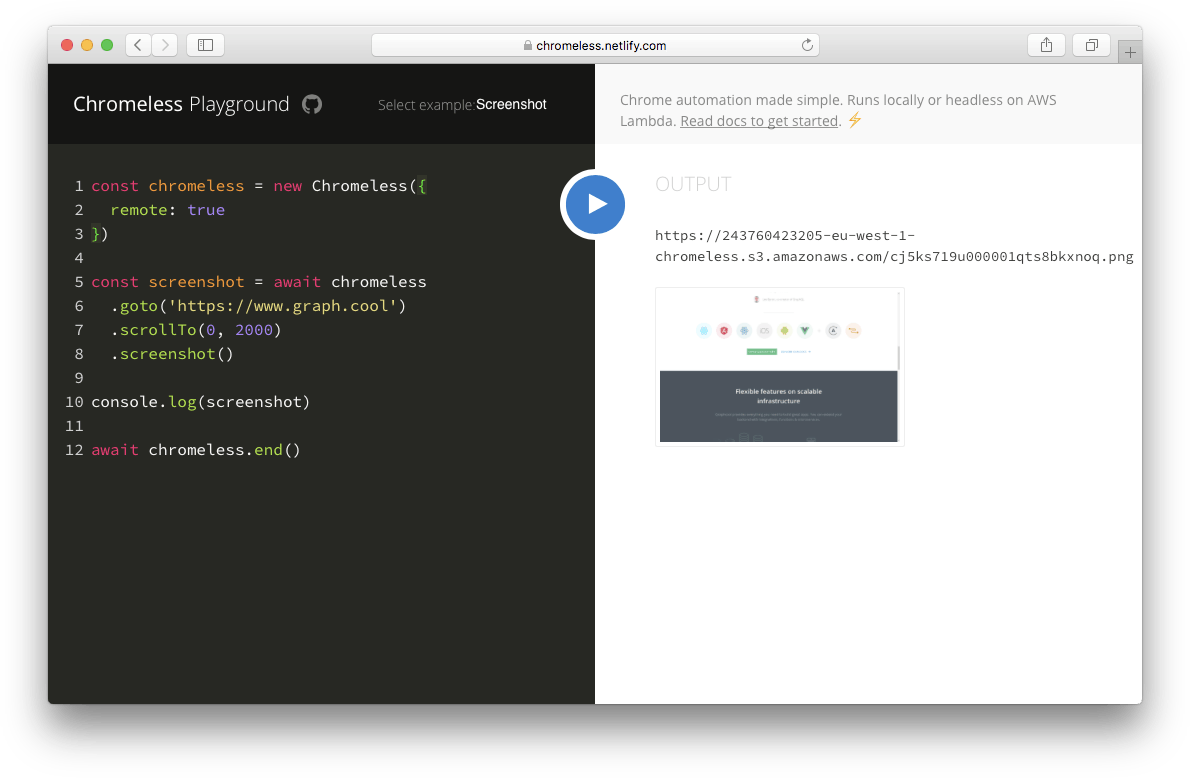Click the lightning bolt emoji
The width and height of the screenshot is (1190, 778).
coord(855,120)
